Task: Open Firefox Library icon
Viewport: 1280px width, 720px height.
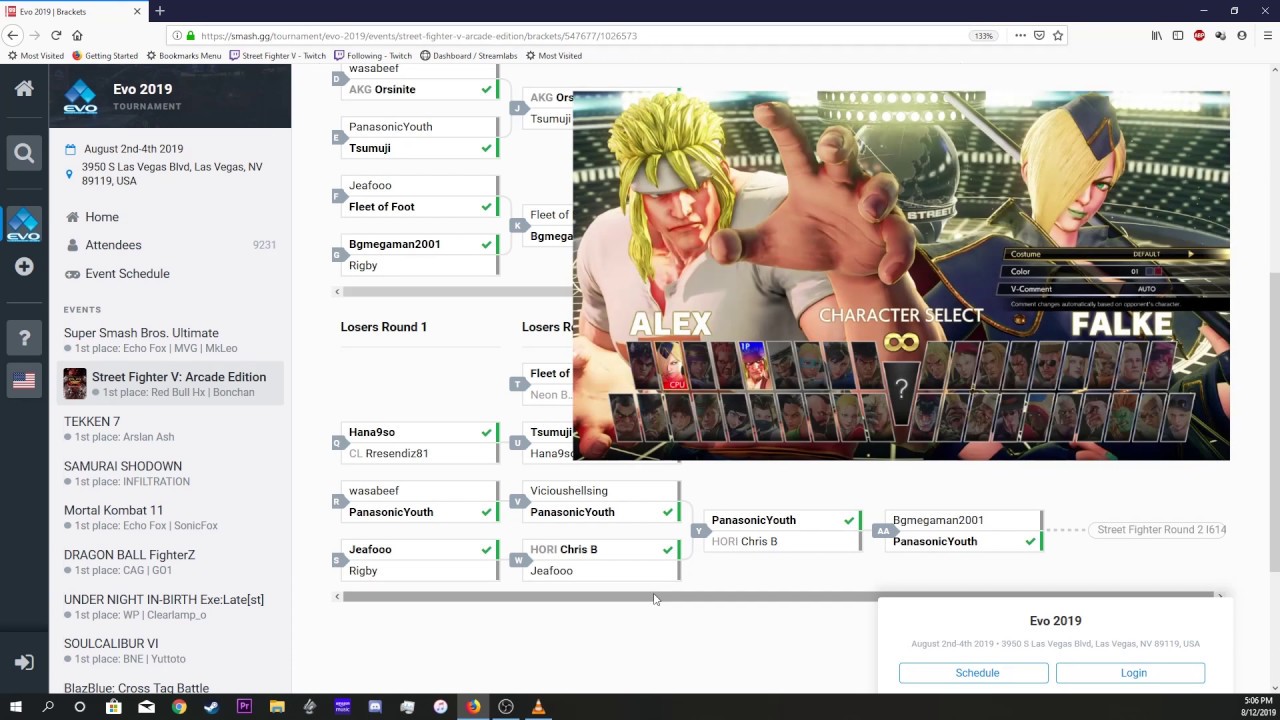Action: click(x=1157, y=35)
